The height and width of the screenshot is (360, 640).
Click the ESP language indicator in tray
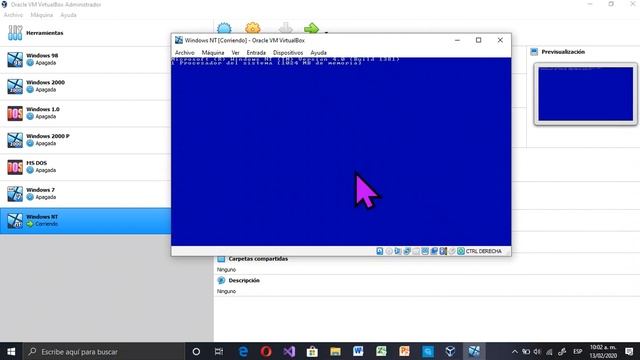(x=577, y=351)
